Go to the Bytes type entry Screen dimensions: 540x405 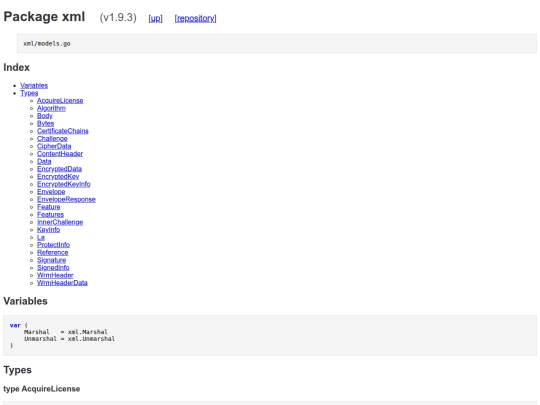45,123
